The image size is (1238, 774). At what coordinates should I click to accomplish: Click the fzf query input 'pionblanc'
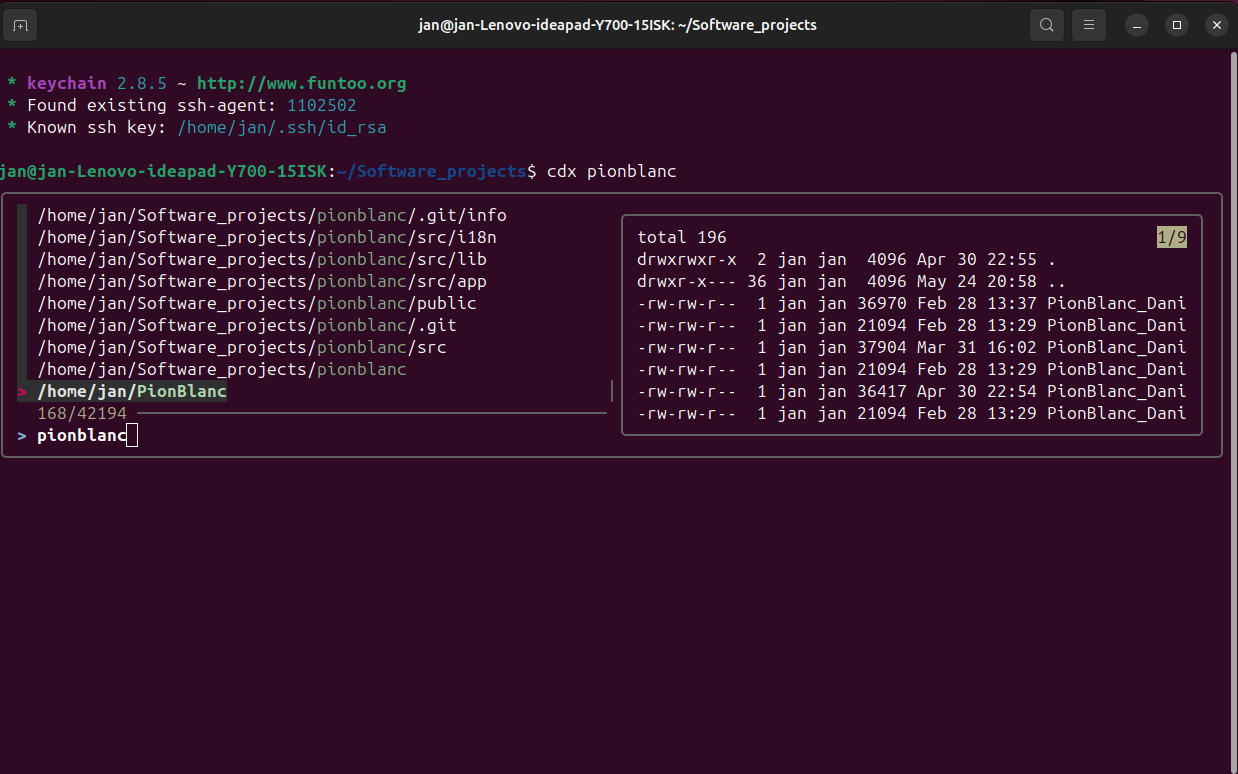[x=82, y=435]
